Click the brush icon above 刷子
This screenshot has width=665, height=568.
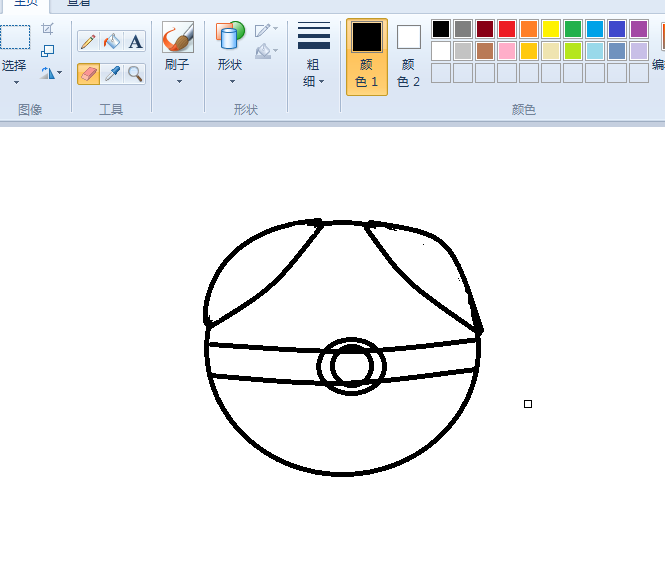[178, 38]
